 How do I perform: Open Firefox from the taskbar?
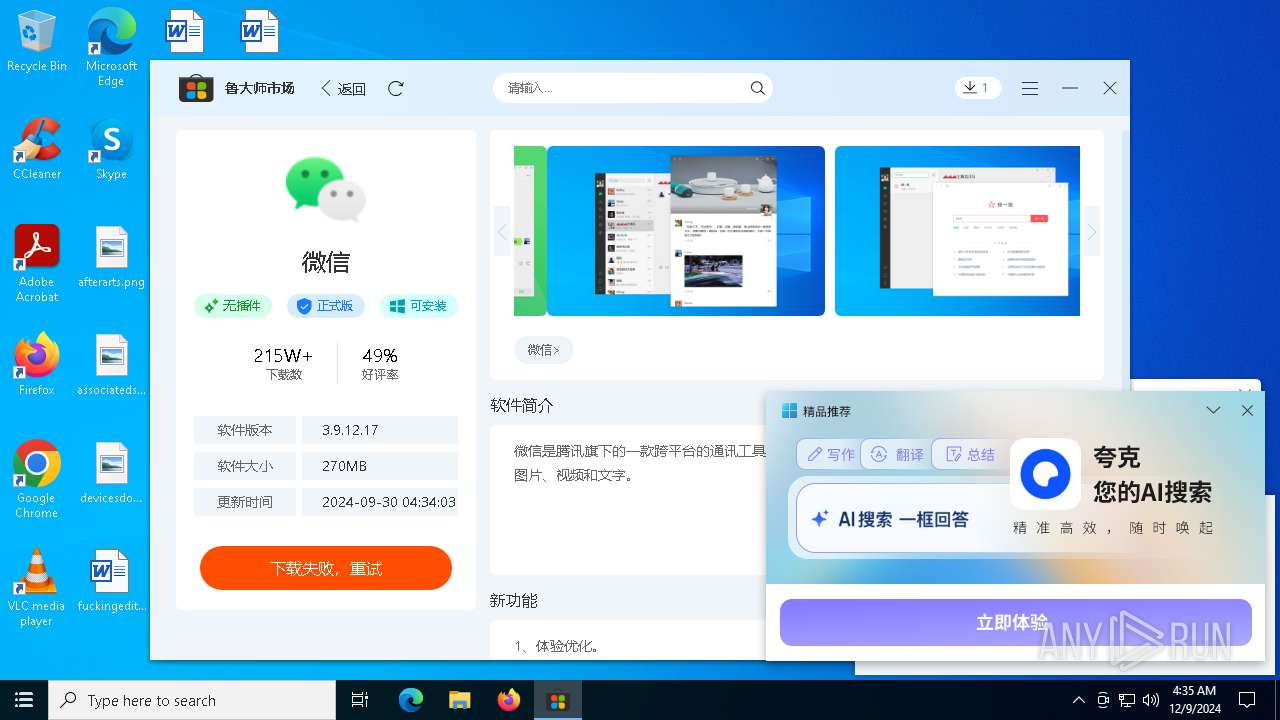tap(509, 700)
